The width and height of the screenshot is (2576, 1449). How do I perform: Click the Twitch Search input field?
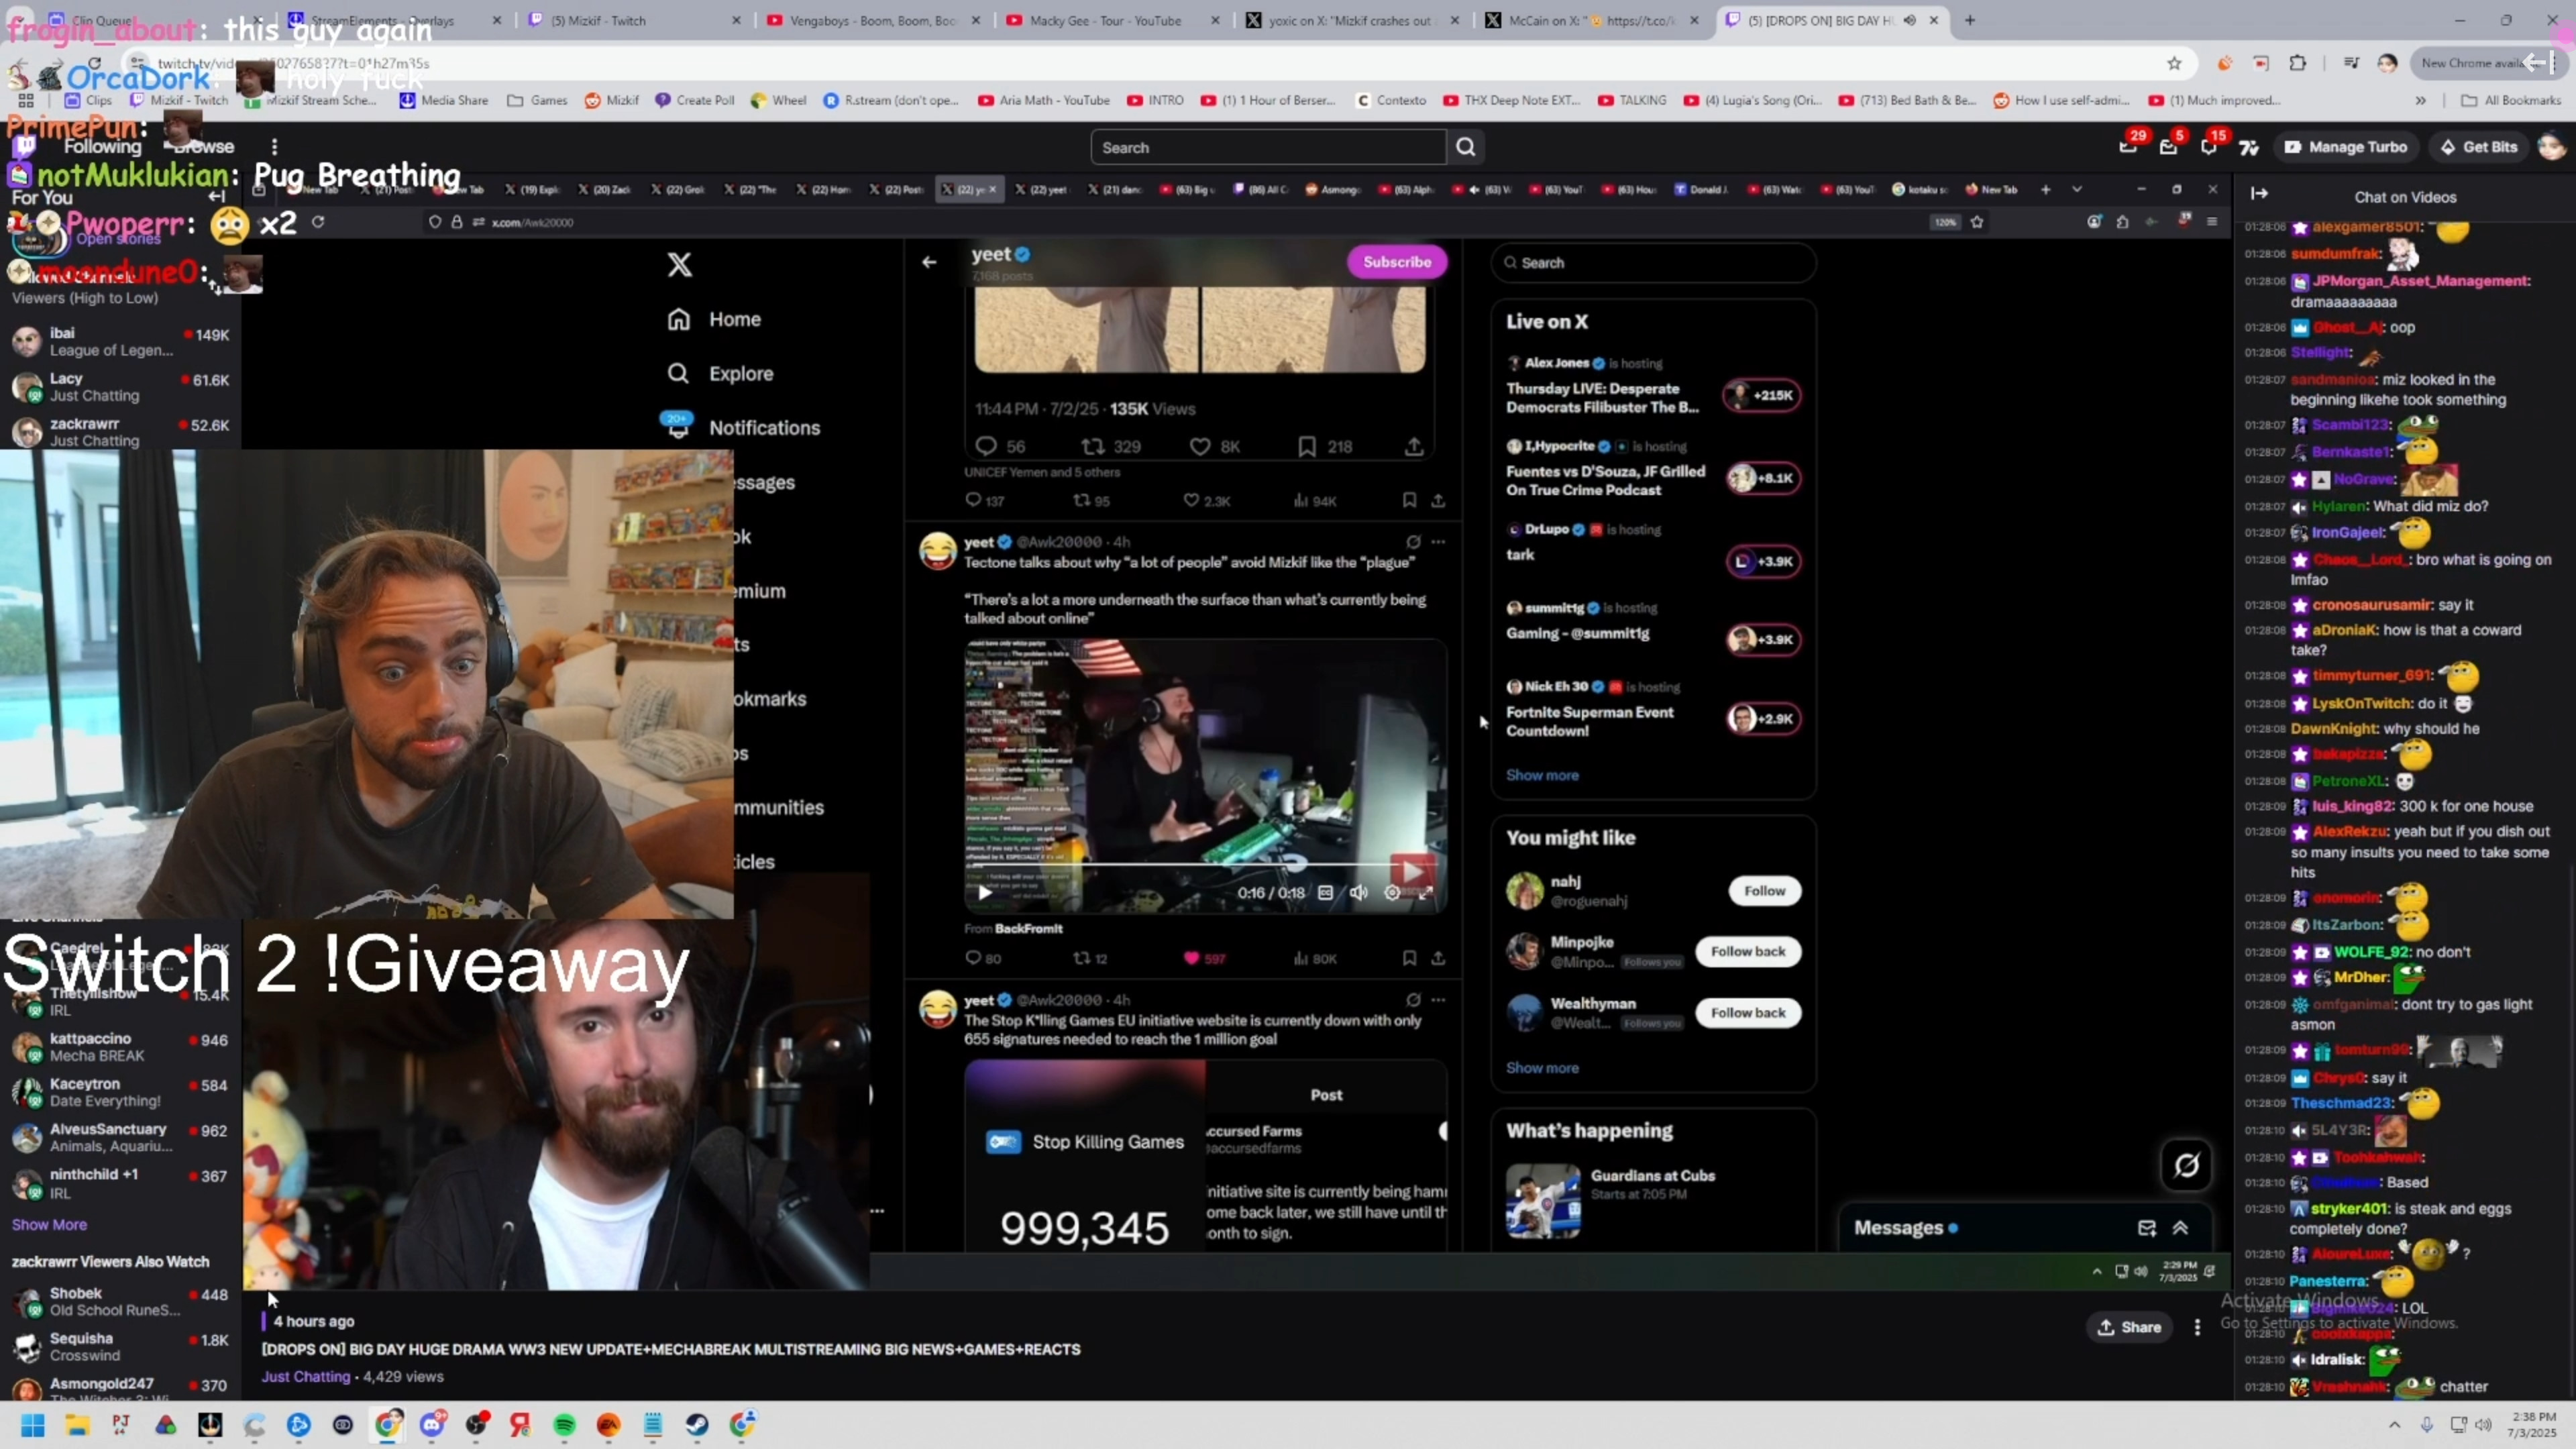coord(1268,147)
